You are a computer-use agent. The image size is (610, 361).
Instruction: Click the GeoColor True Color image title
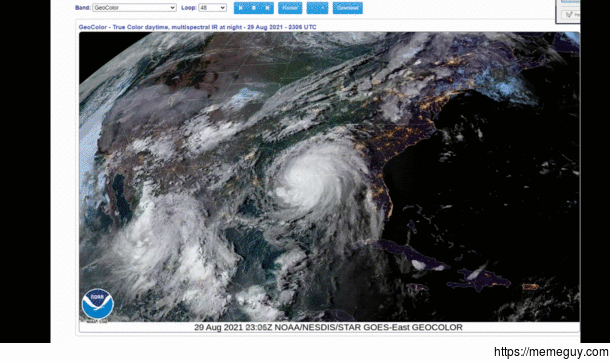point(197,27)
